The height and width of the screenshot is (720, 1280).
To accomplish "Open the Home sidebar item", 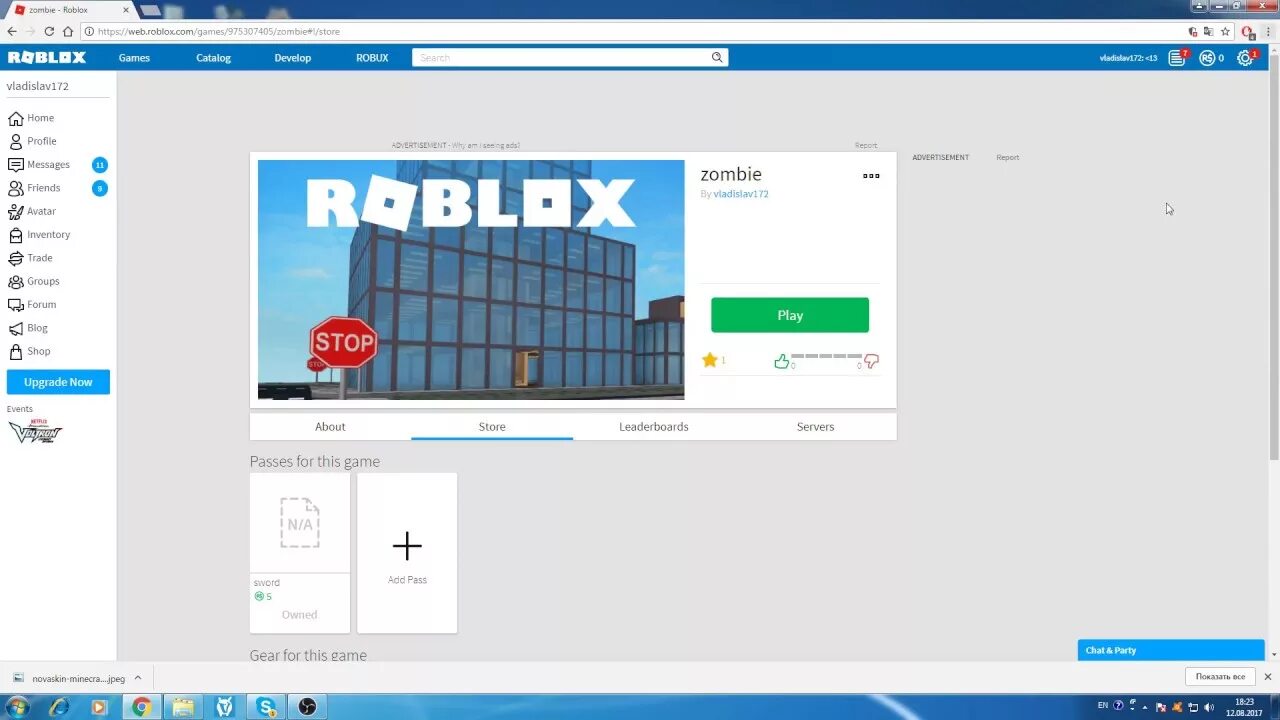I will coord(31,118).
